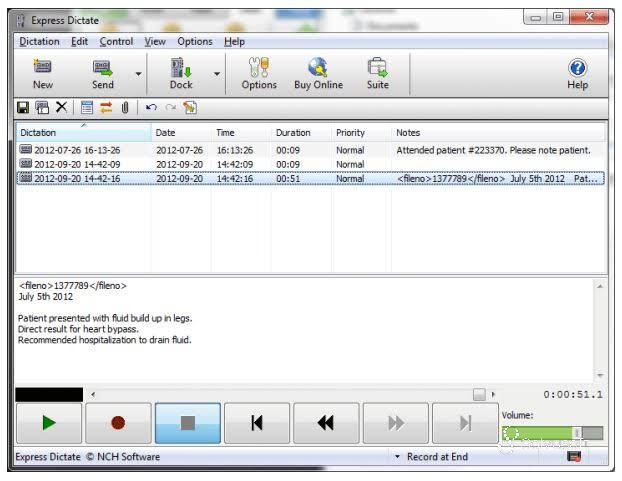This screenshot has width=622, height=481.
Task: Open the Control menu
Action: click(116, 42)
